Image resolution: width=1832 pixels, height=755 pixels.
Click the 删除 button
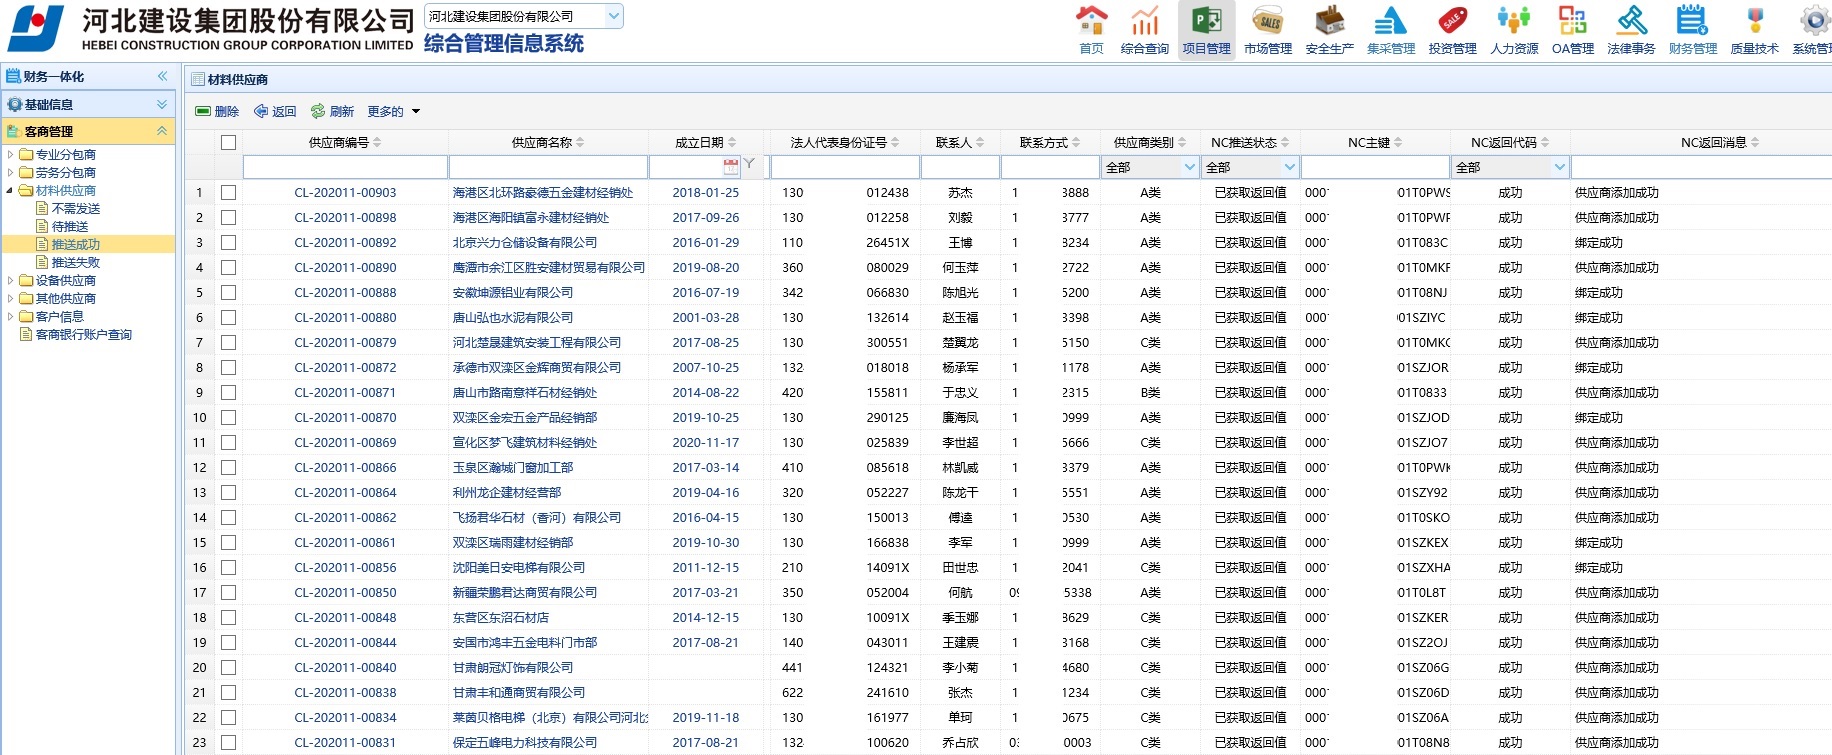217,112
